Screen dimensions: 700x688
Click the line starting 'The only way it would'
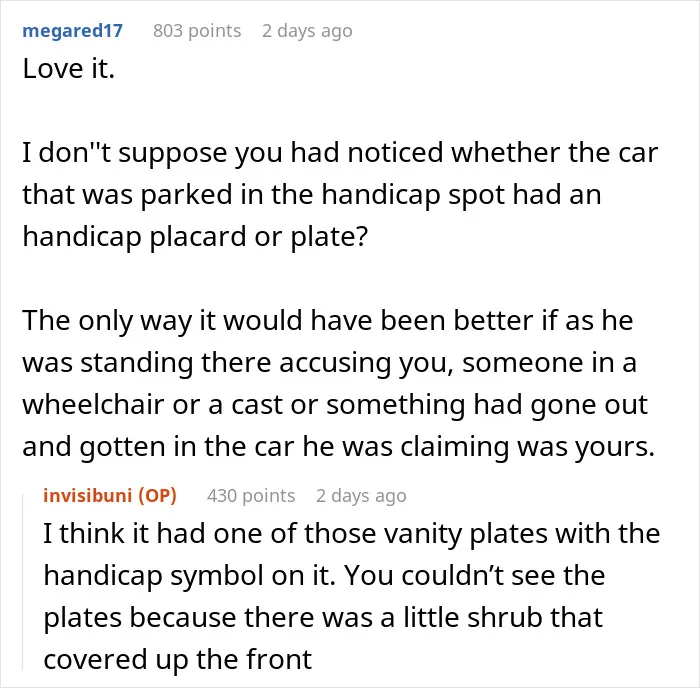(x=328, y=321)
